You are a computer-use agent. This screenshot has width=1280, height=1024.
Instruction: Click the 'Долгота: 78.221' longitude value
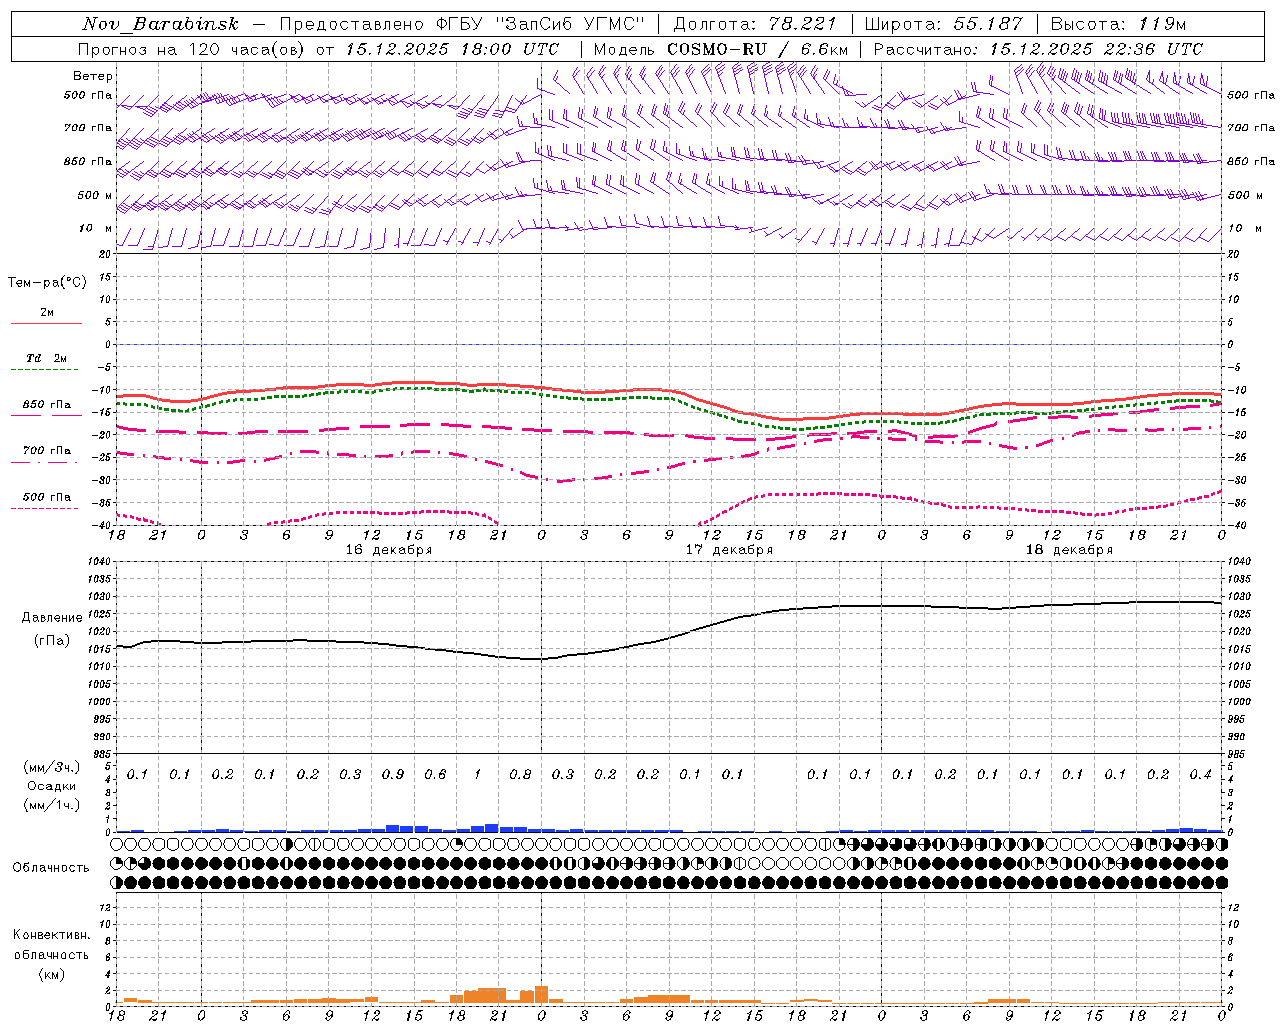tap(755, 24)
